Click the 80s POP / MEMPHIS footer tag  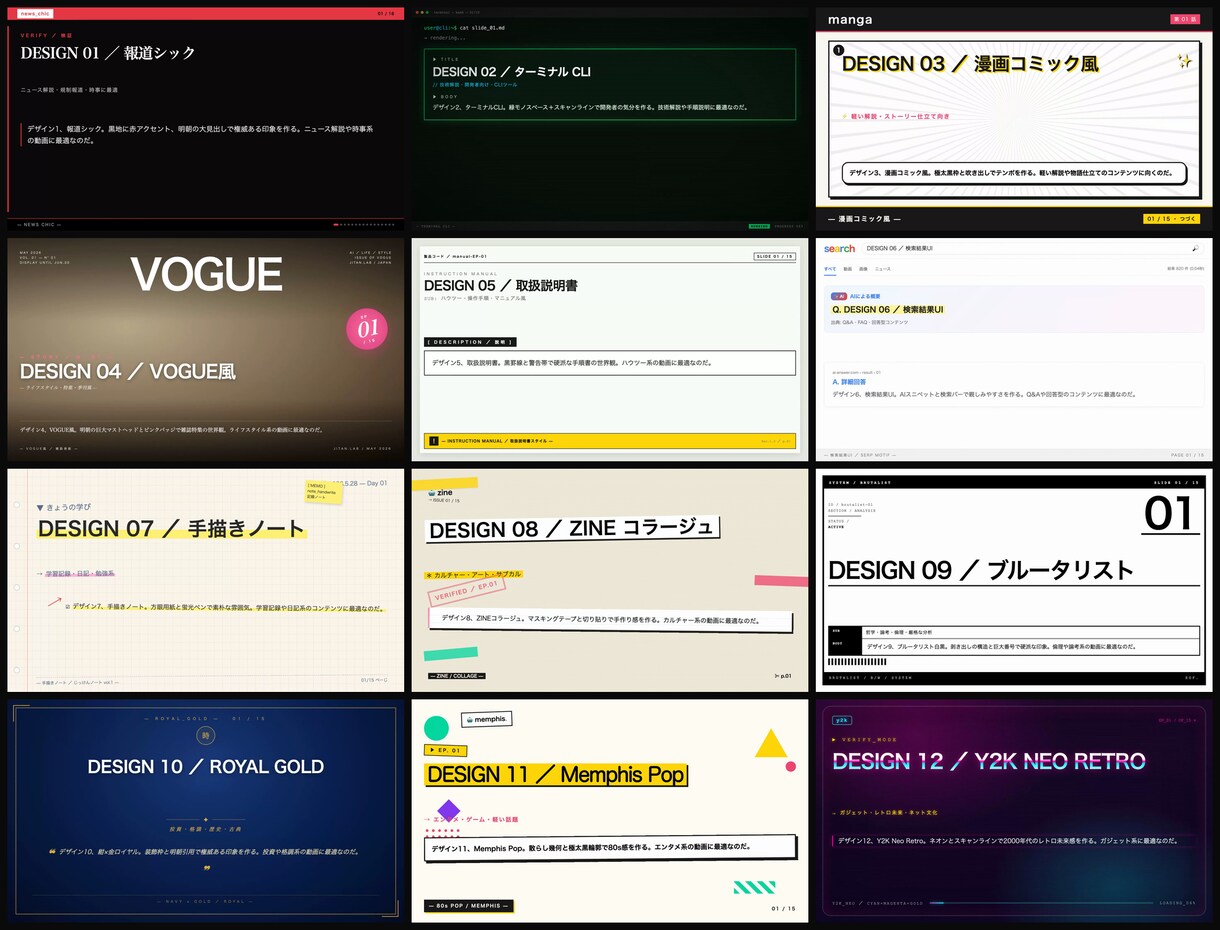point(469,906)
